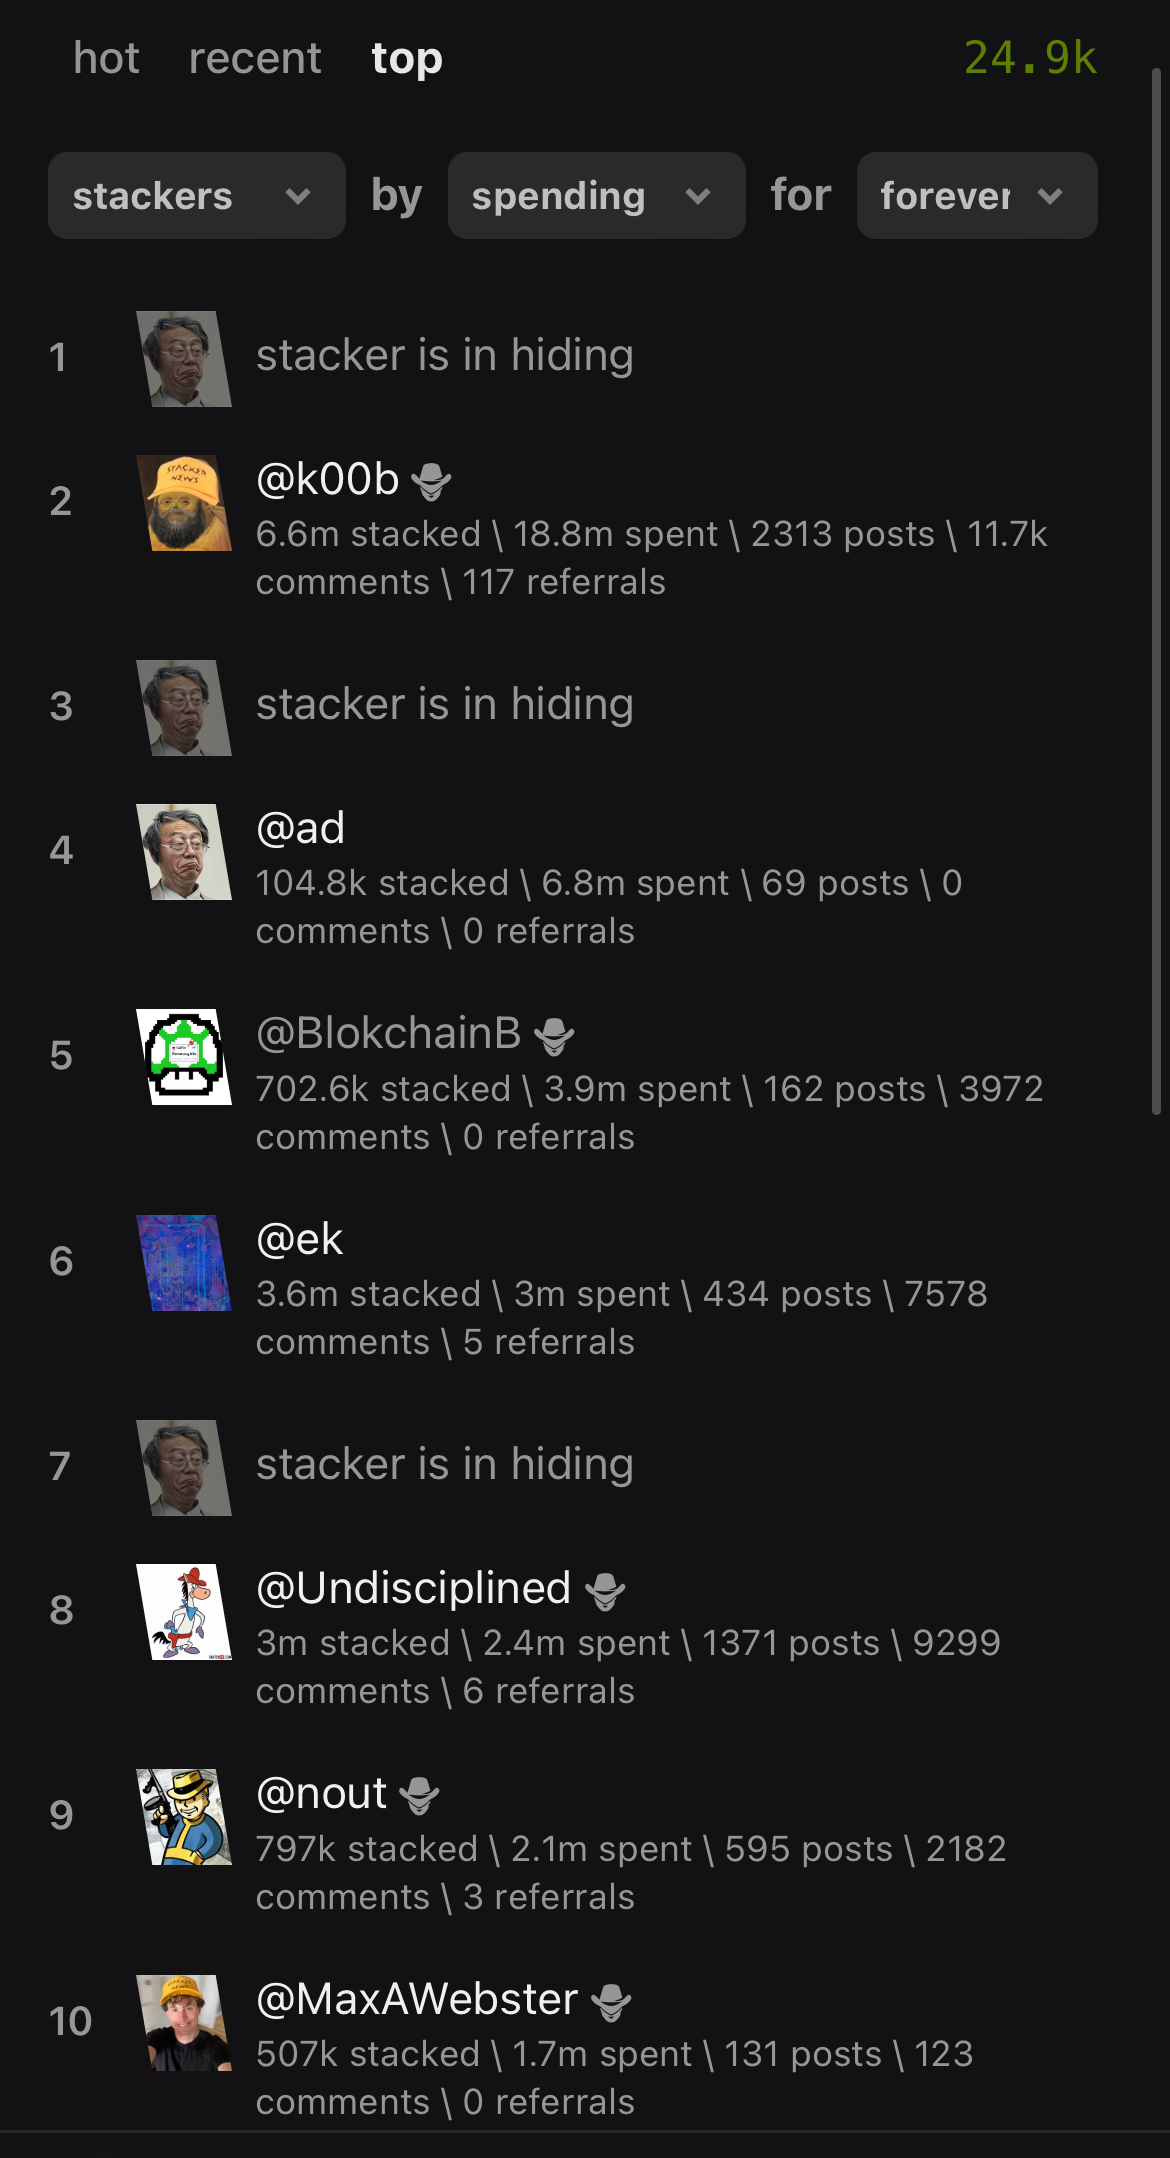Click the cowboy hat badge next to @MaxAWebster
The width and height of the screenshot is (1170, 2158).
tap(611, 2002)
